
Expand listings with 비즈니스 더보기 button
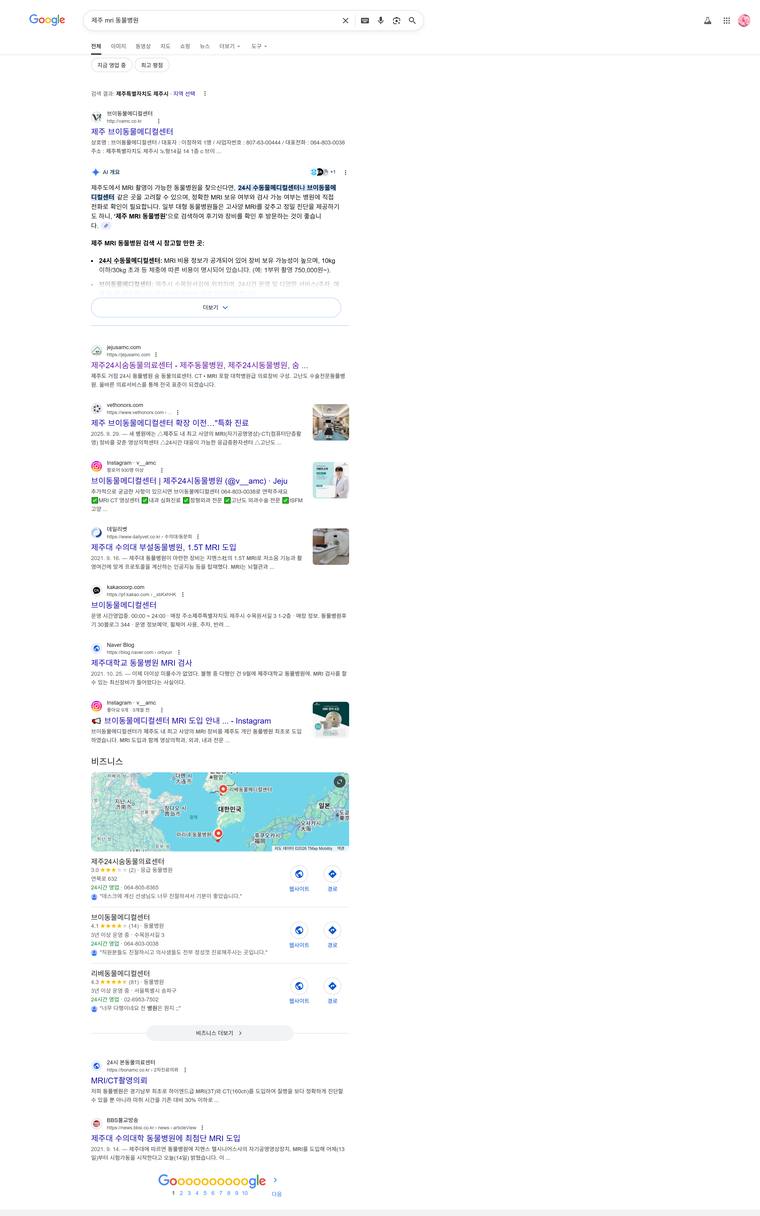pos(220,1033)
